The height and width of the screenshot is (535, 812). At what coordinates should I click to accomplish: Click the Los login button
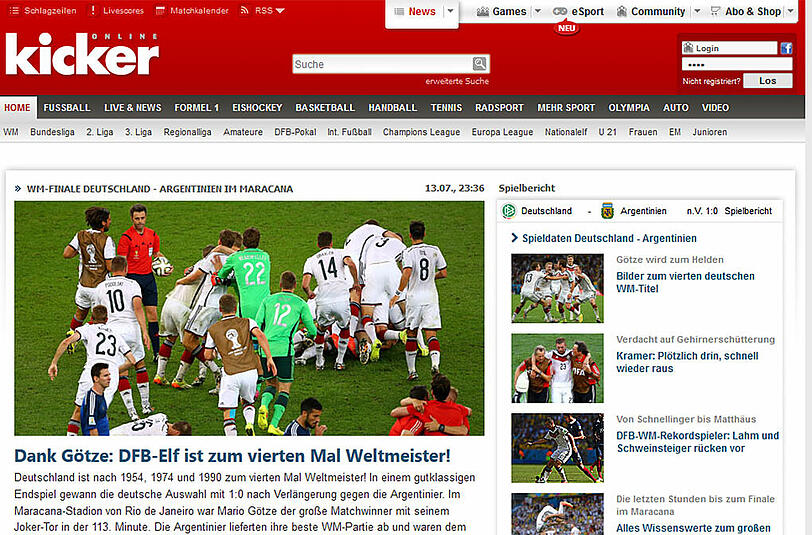click(x=767, y=81)
